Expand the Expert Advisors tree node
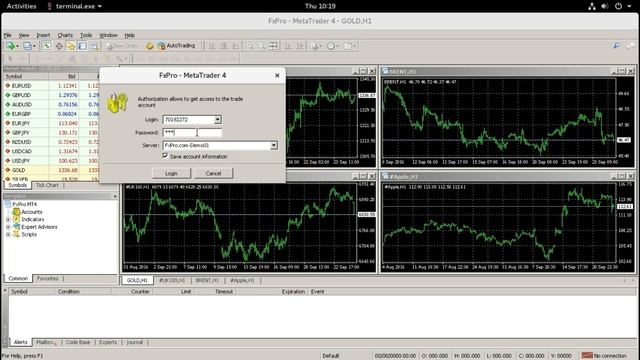The width and height of the screenshot is (640, 360). [x=8, y=227]
